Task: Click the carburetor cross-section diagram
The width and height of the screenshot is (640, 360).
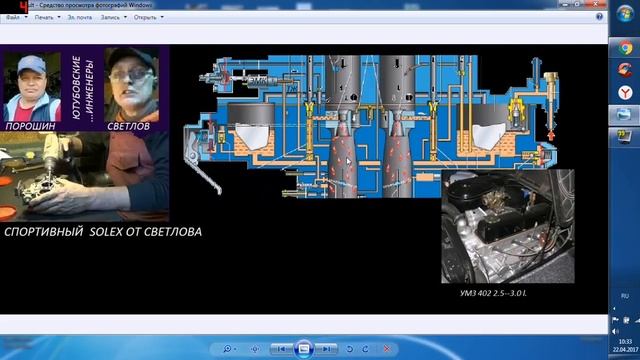Action: (x=371, y=126)
